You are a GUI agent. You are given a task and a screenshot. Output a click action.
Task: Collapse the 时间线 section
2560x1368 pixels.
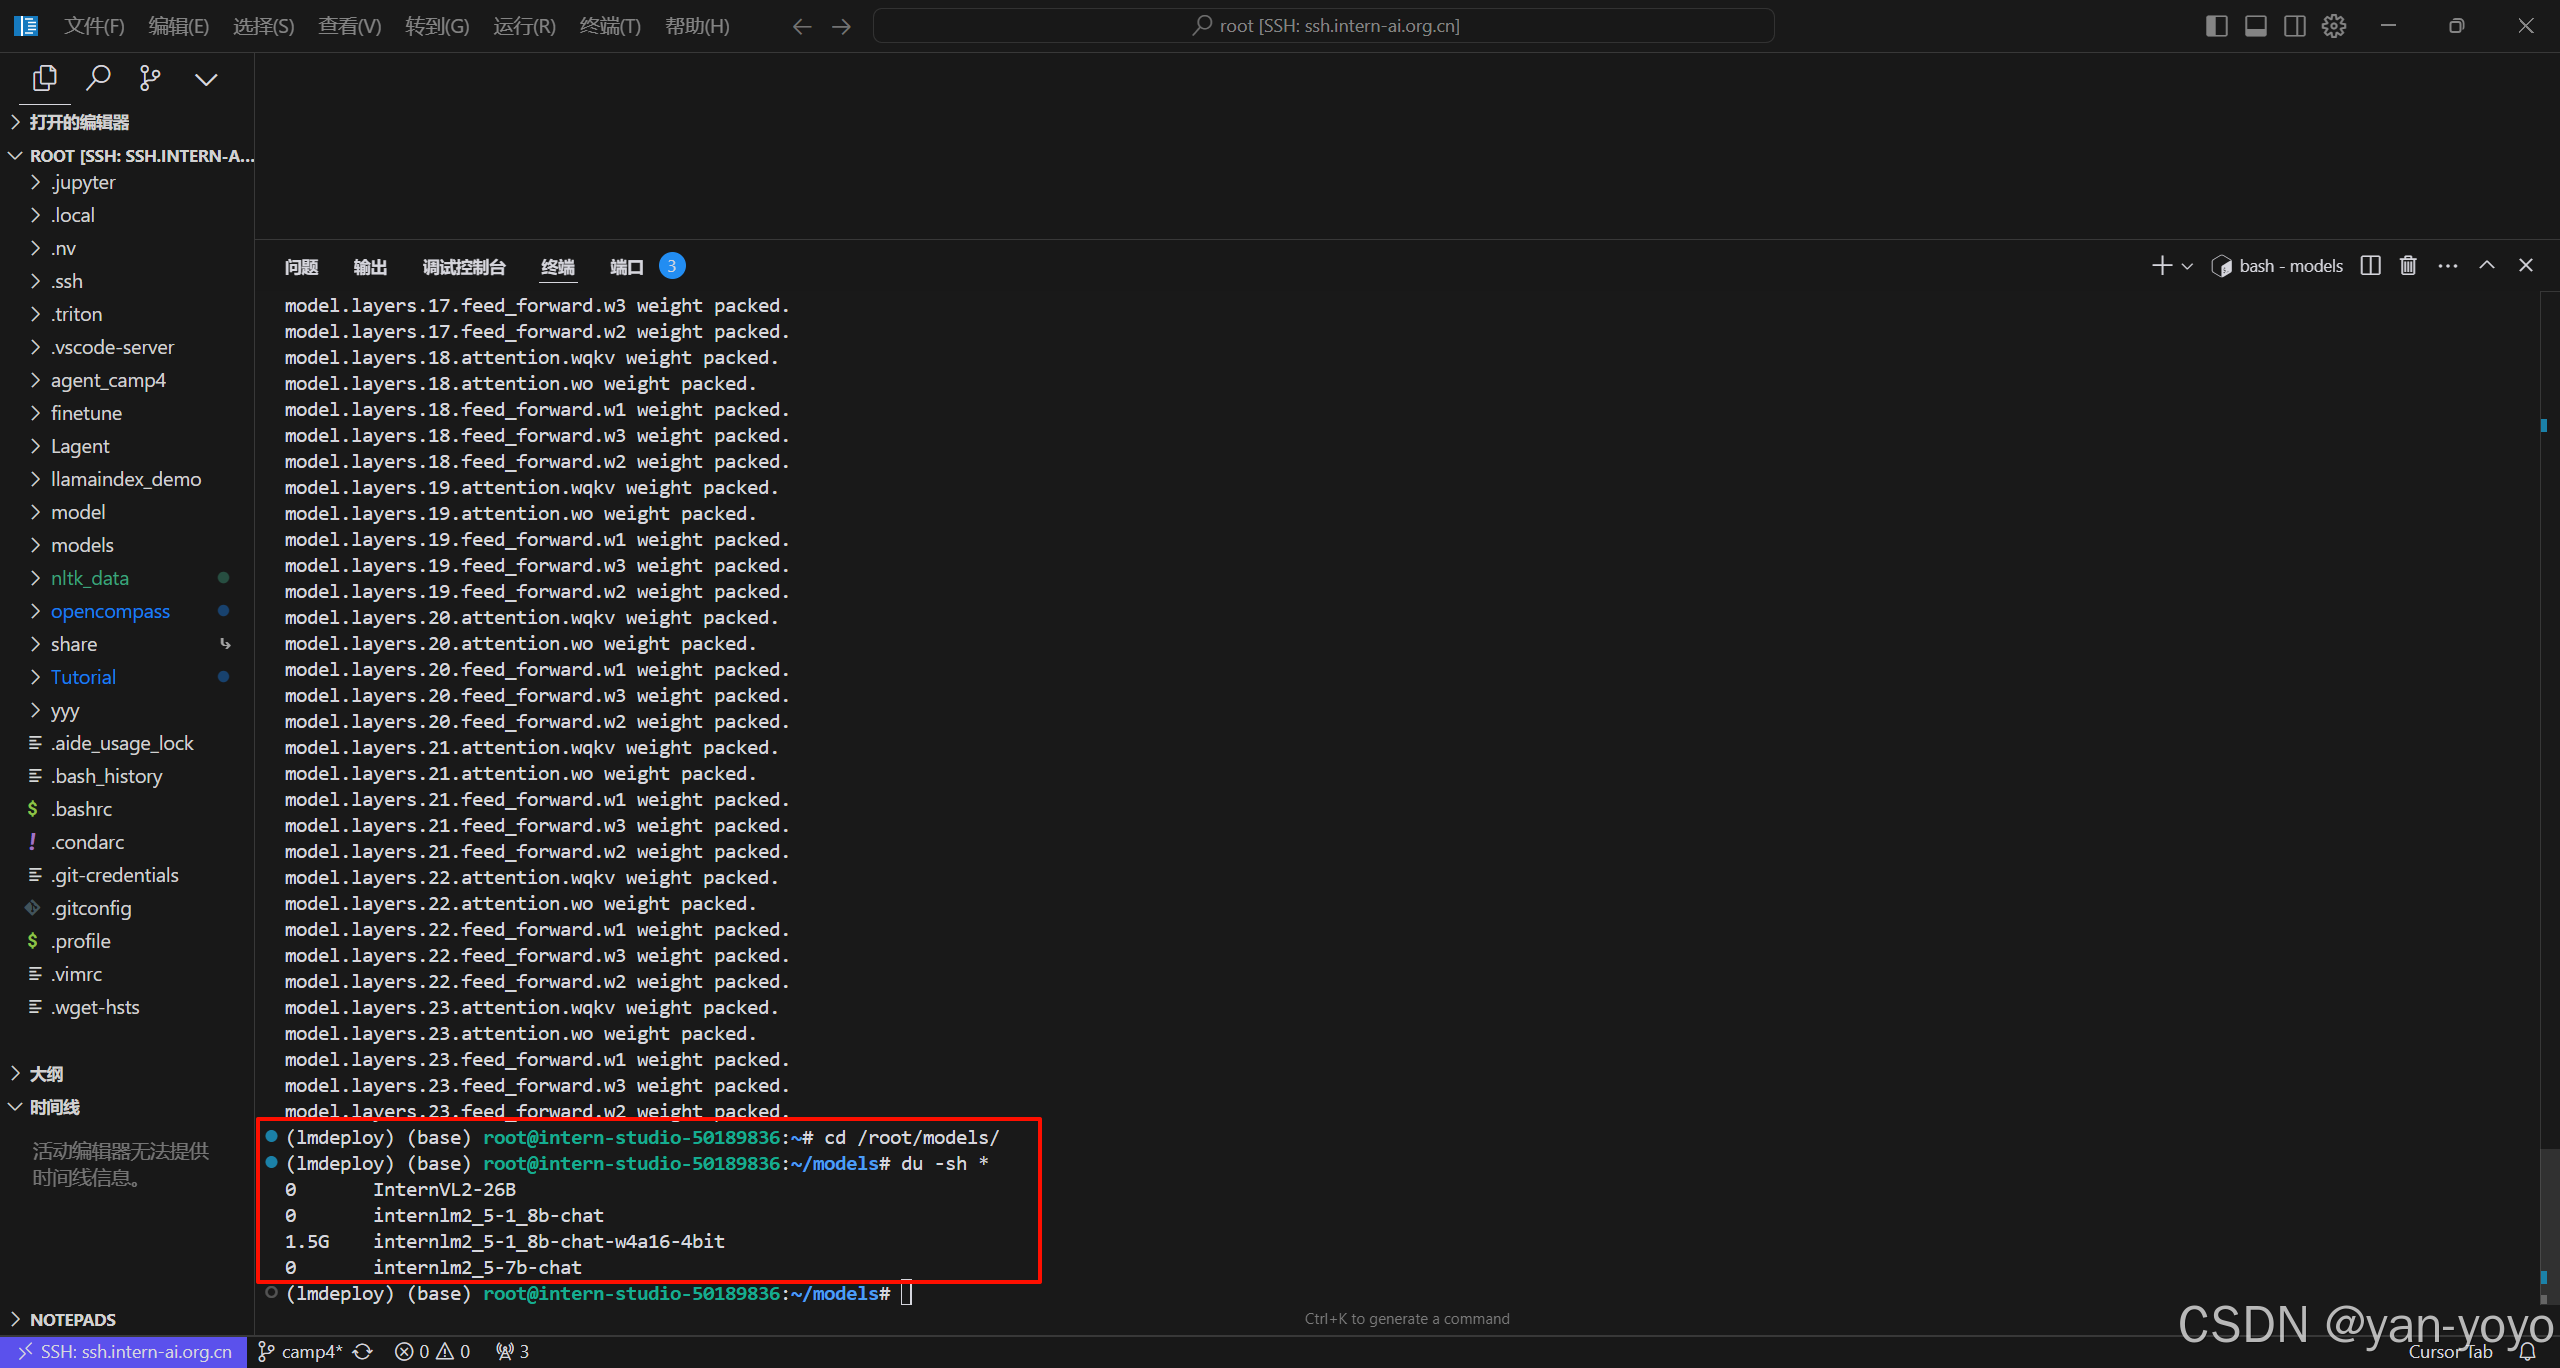point(55,1107)
